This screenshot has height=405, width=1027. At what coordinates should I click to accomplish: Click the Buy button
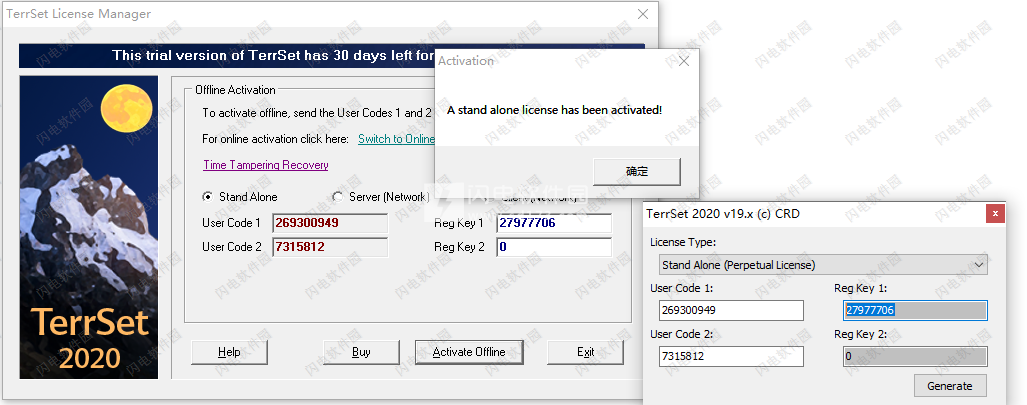tap(361, 352)
